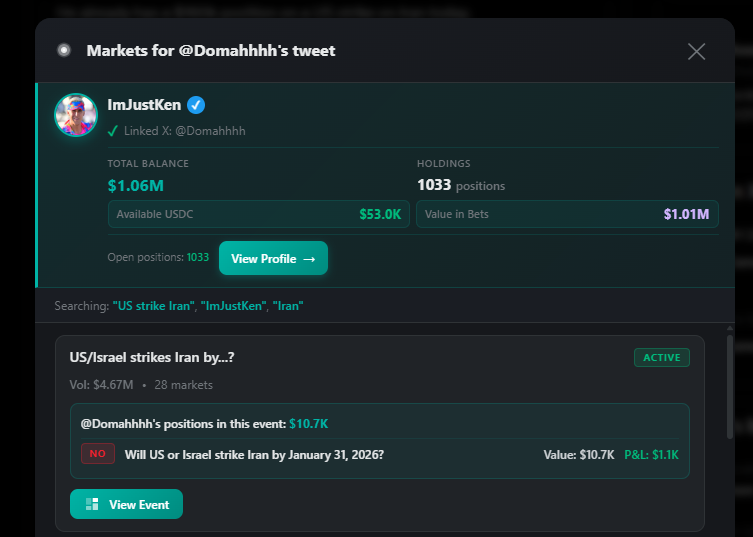
Task: Click the green checkmark by Linked X
Action: (x=113, y=131)
